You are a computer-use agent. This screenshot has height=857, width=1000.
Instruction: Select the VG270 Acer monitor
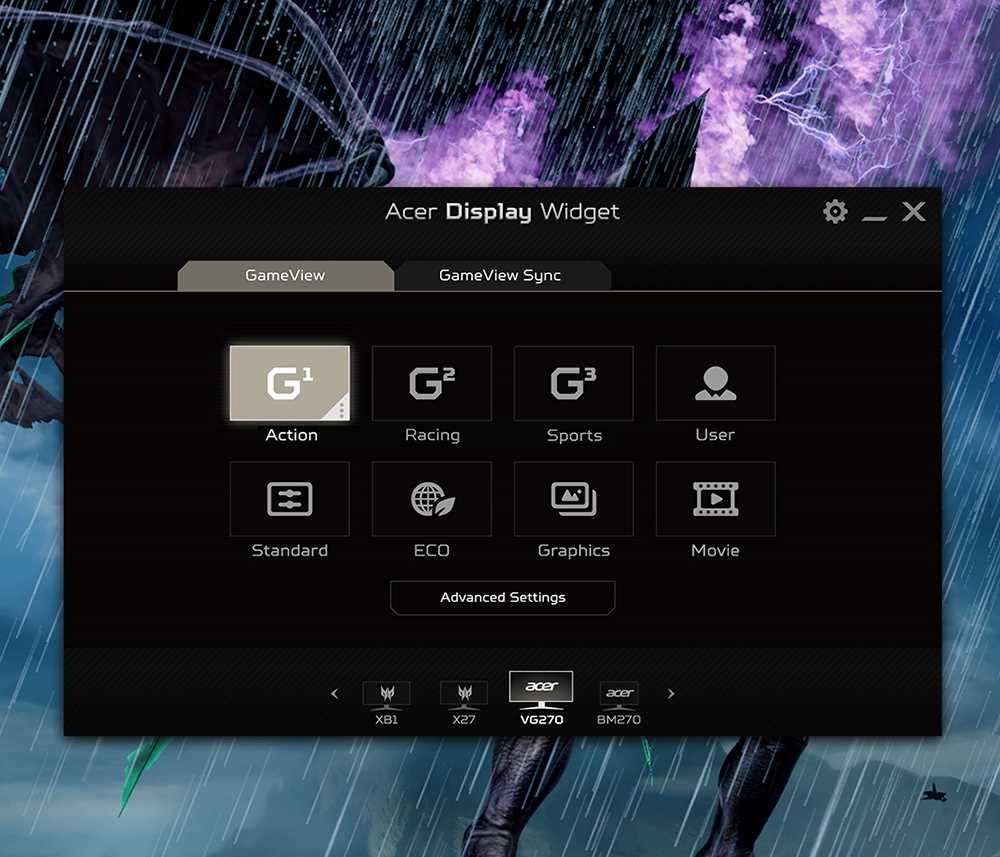(541, 699)
